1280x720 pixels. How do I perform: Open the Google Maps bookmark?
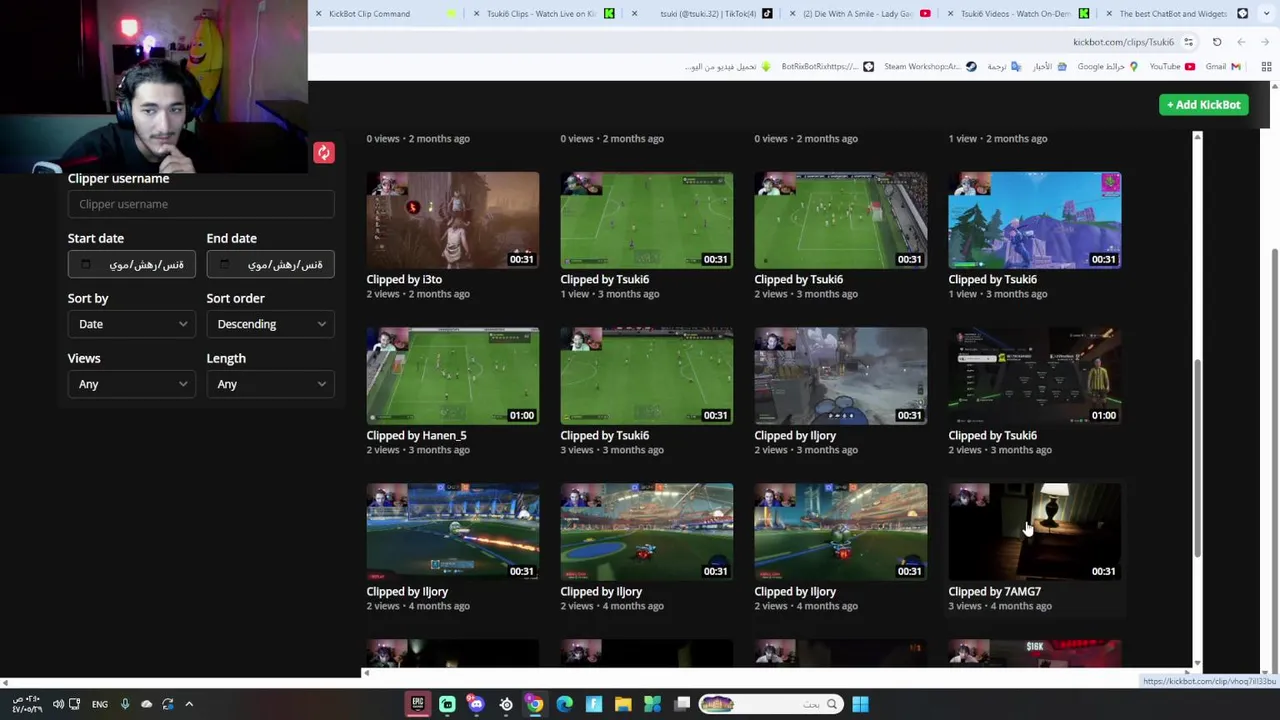1106,67
